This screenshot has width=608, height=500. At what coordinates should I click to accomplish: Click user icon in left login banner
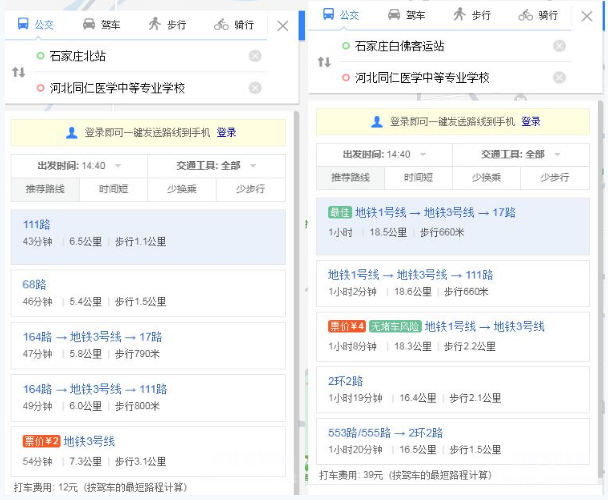pyautogui.click(x=71, y=133)
